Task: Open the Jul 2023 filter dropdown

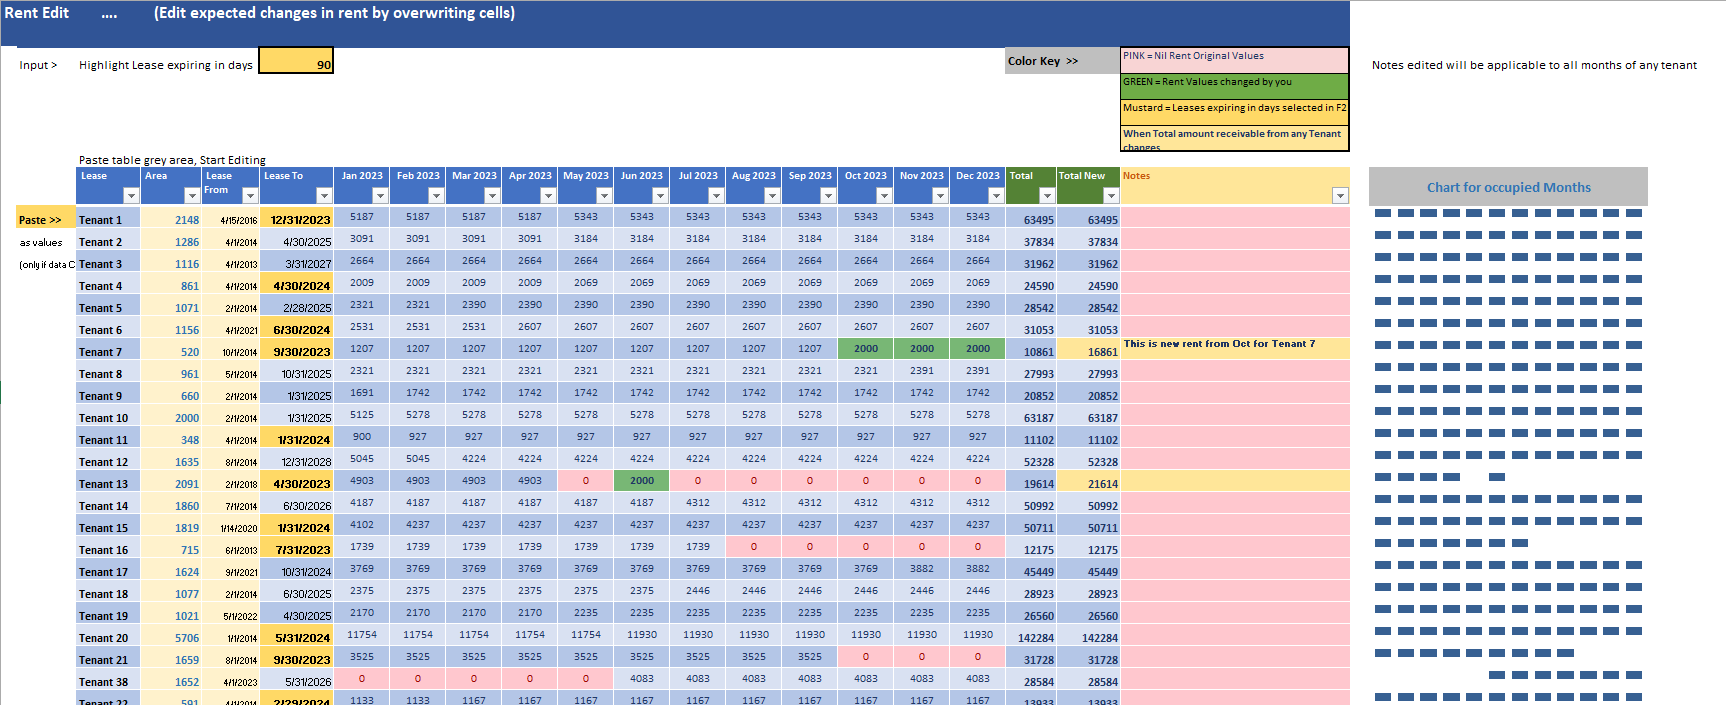Action: click(x=716, y=196)
